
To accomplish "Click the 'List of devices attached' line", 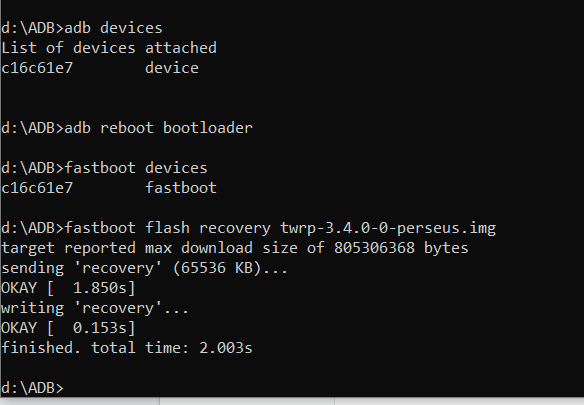I will point(109,48).
